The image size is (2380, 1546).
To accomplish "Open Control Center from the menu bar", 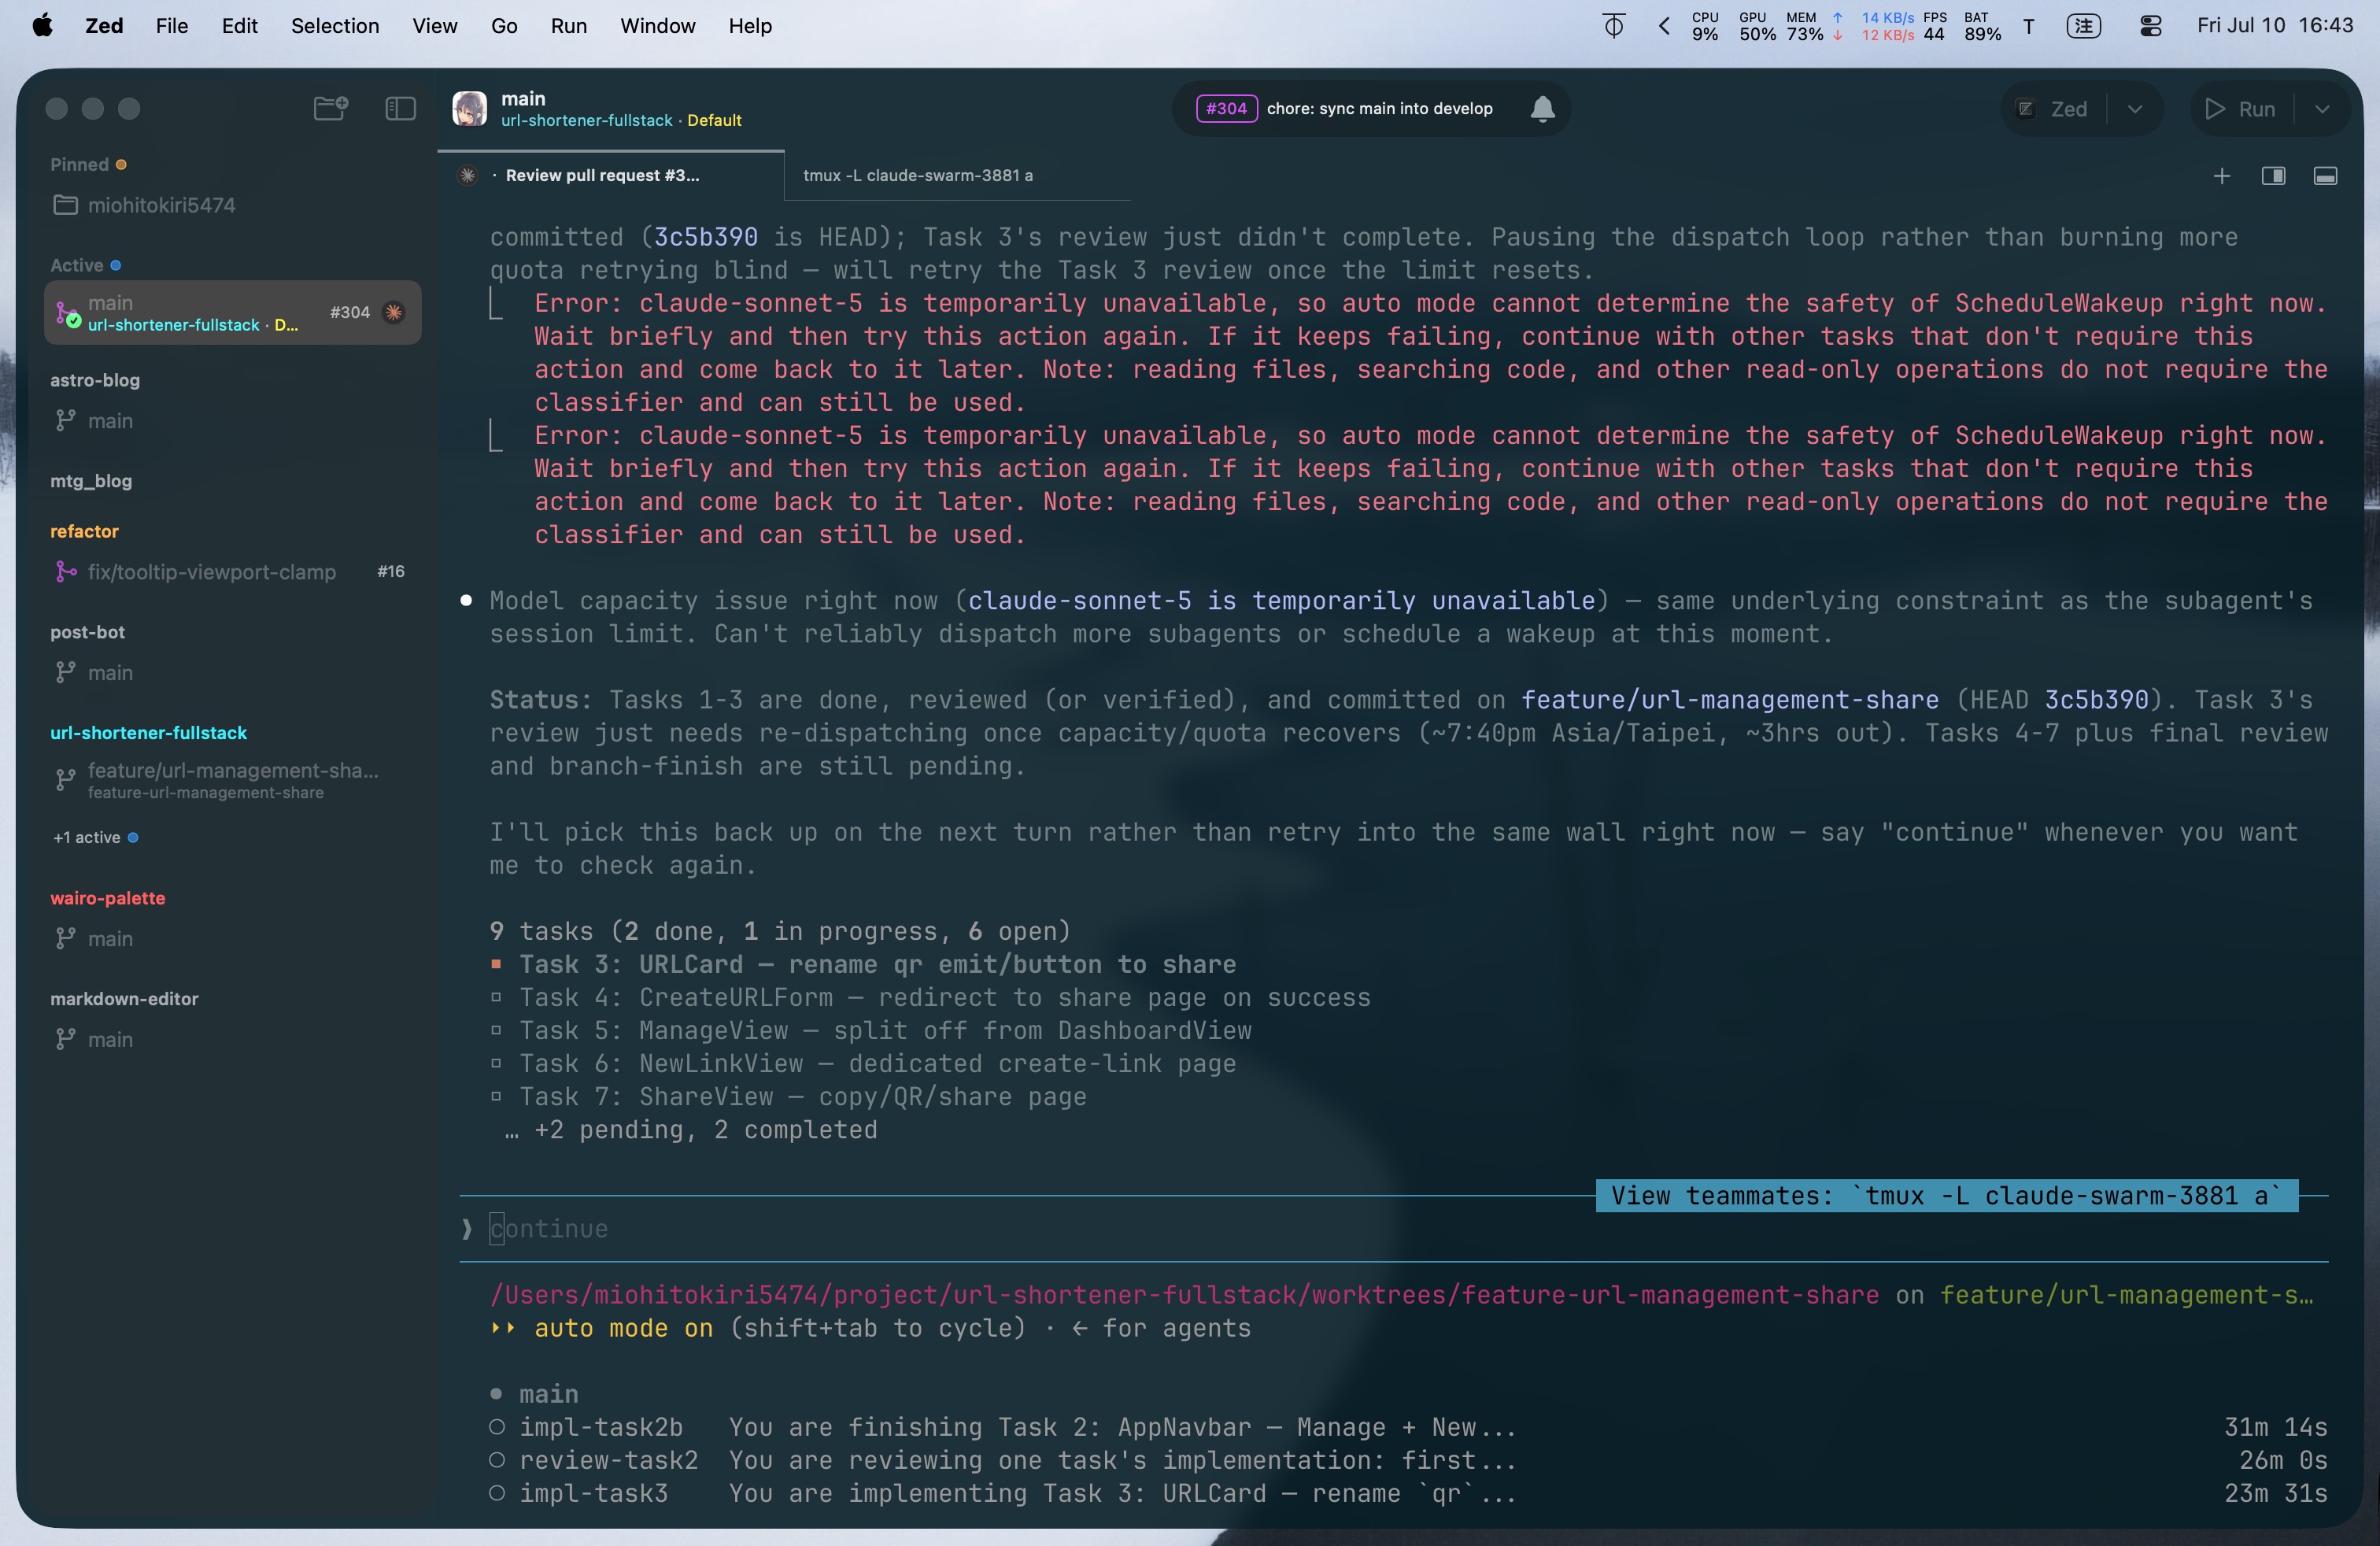I will coord(2150,26).
